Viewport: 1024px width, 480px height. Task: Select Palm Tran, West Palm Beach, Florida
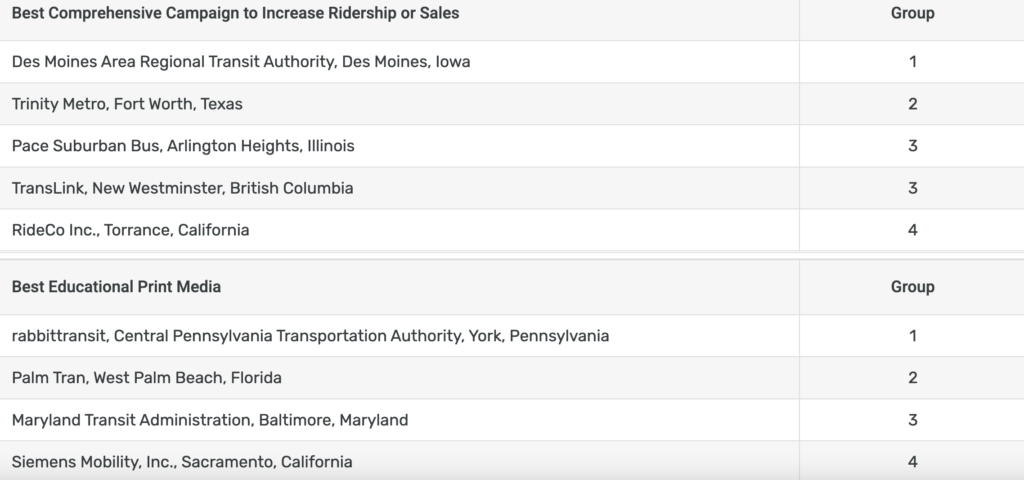point(147,378)
